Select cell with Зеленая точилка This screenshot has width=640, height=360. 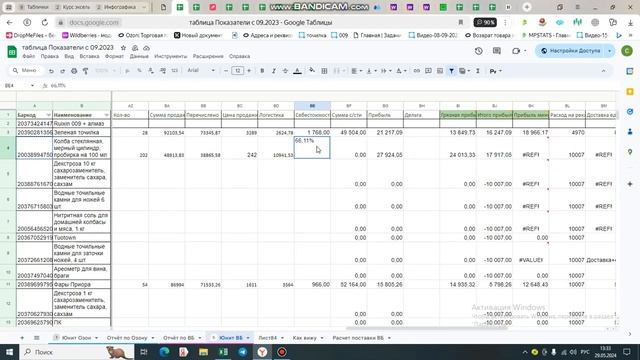click(82, 133)
